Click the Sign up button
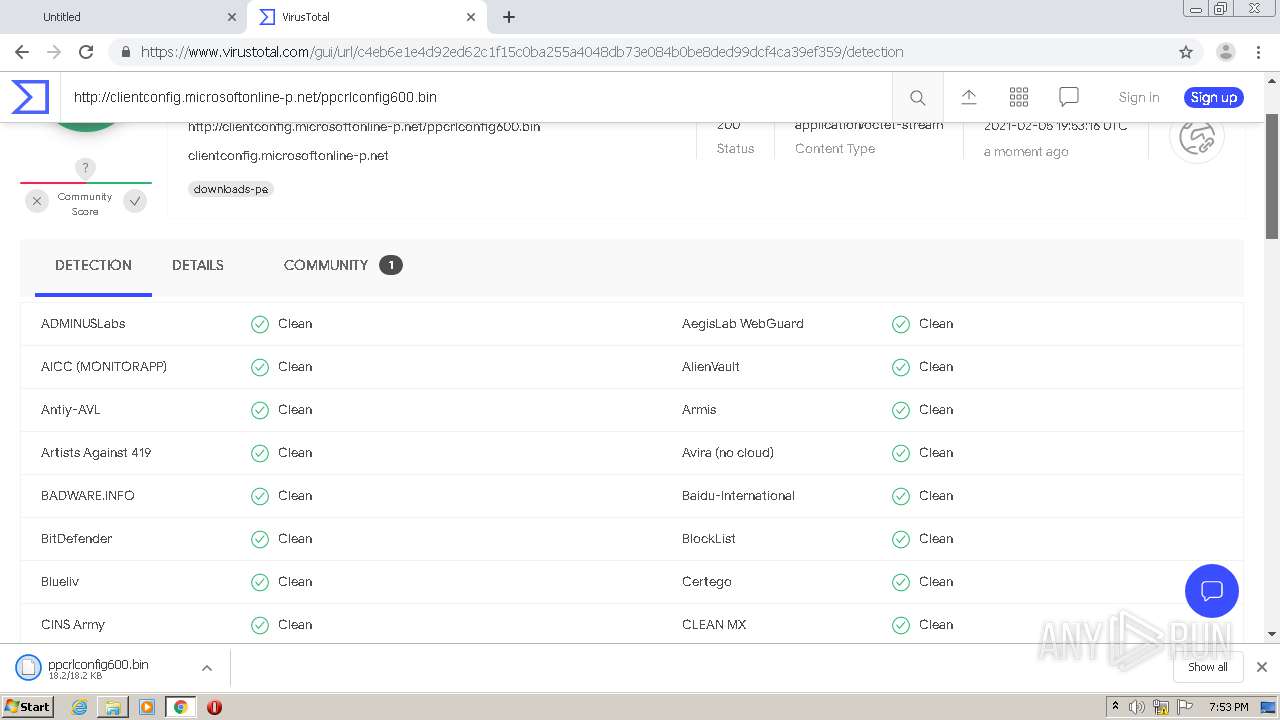The width and height of the screenshot is (1280, 720). [1214, 97]
